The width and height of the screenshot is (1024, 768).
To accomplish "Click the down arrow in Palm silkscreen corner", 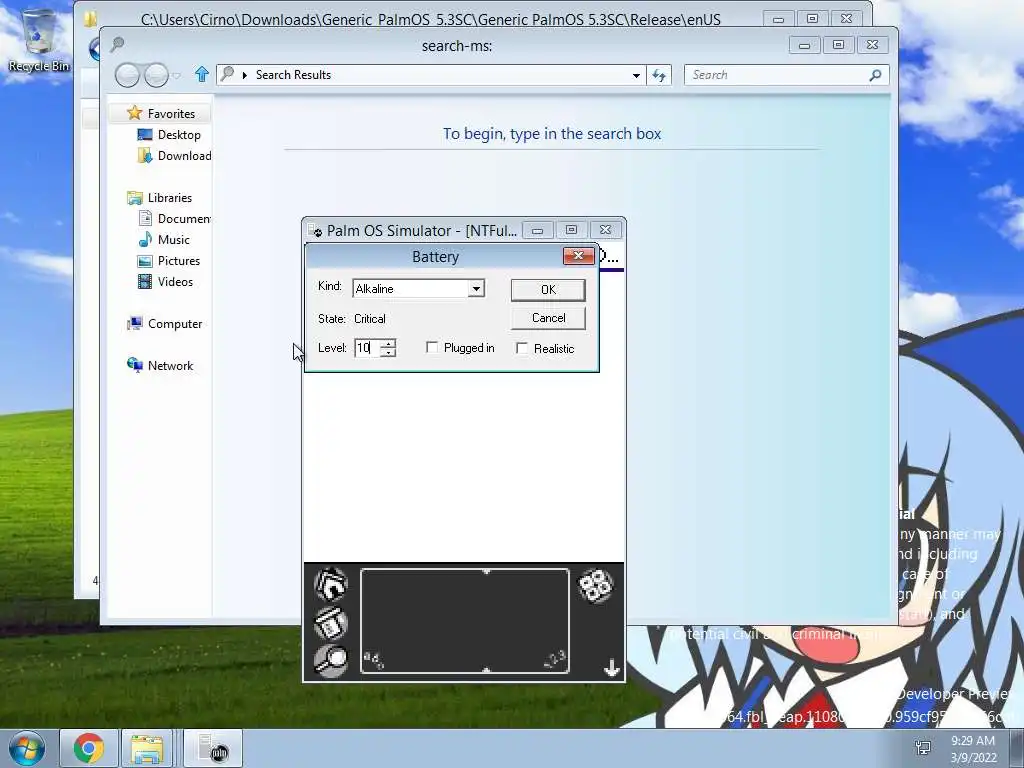I will tap(611, 668).
